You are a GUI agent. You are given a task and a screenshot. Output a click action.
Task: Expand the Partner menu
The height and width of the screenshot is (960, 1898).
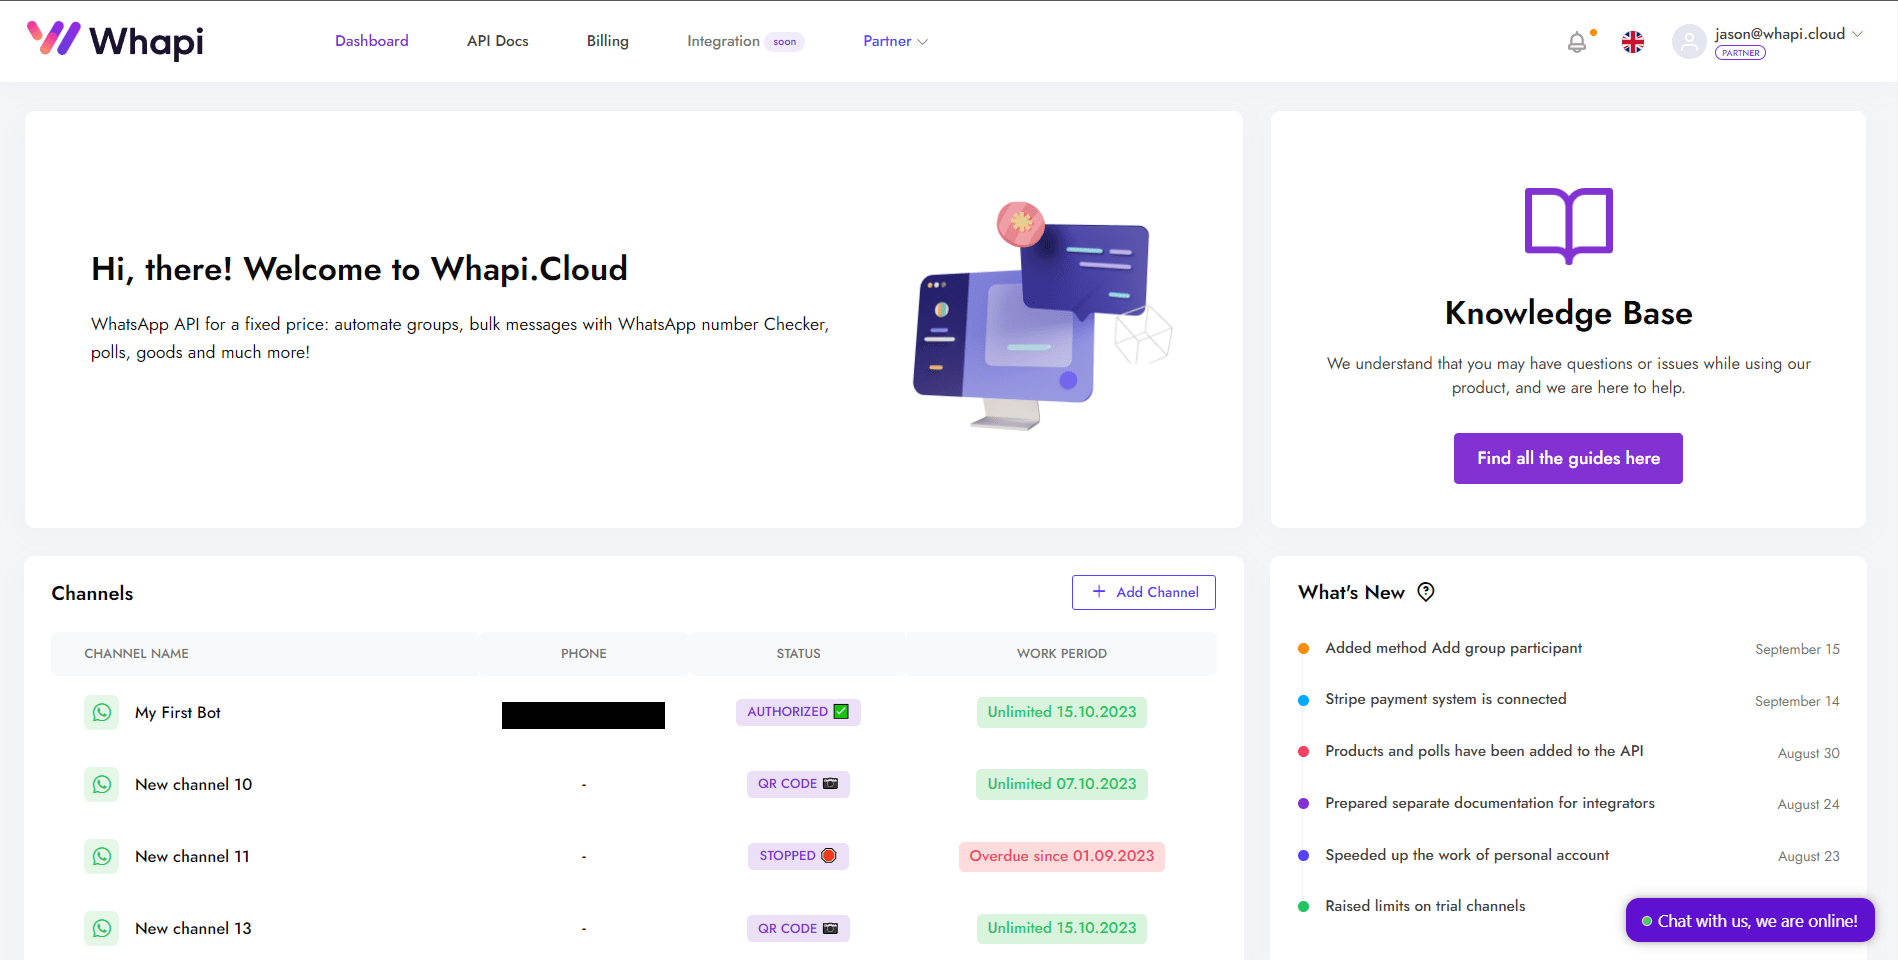tap(895, 41)
